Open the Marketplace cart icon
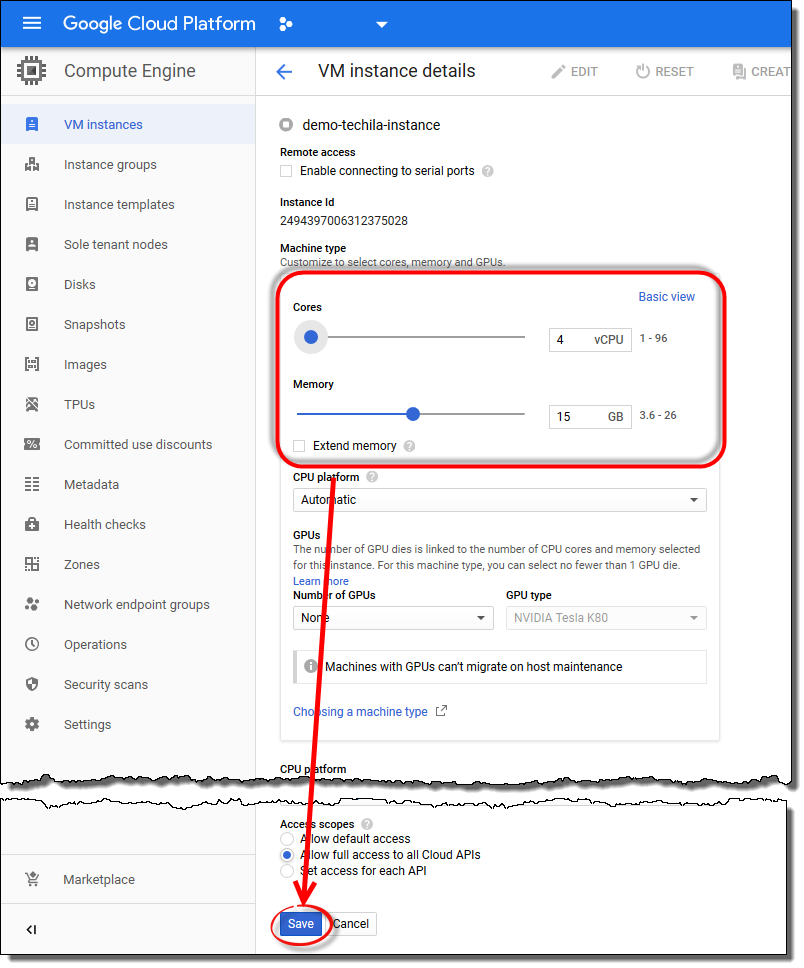The width and height of the screenshot is (804, 968). pos(32,880)
